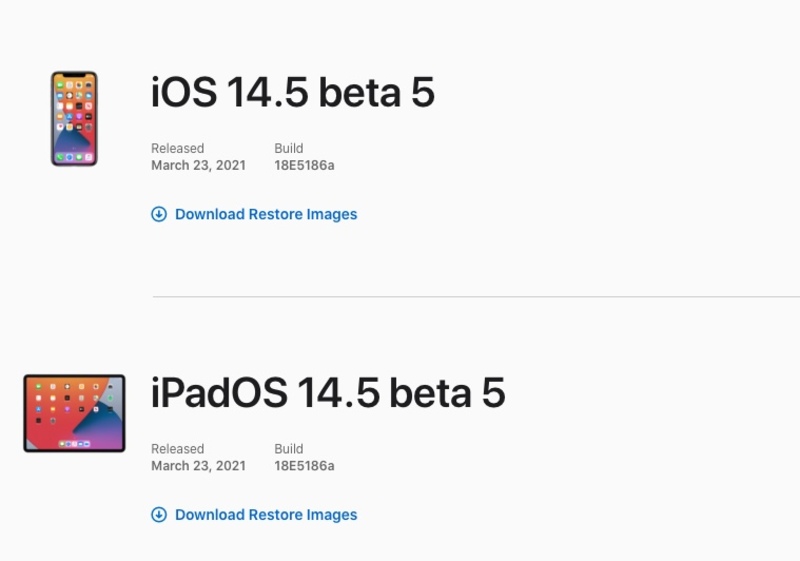
Task: Click iPadOS release date March 23, 2021
Action: coord(198,466)
